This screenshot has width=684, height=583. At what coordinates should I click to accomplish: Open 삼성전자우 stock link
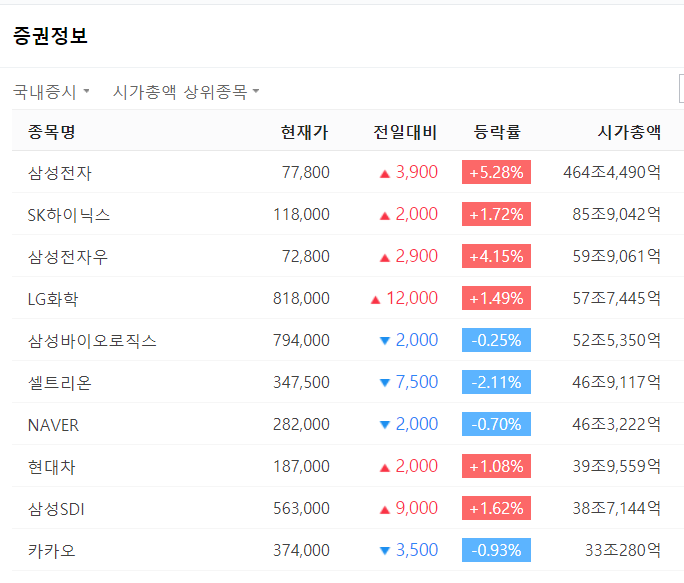[68, 257]
